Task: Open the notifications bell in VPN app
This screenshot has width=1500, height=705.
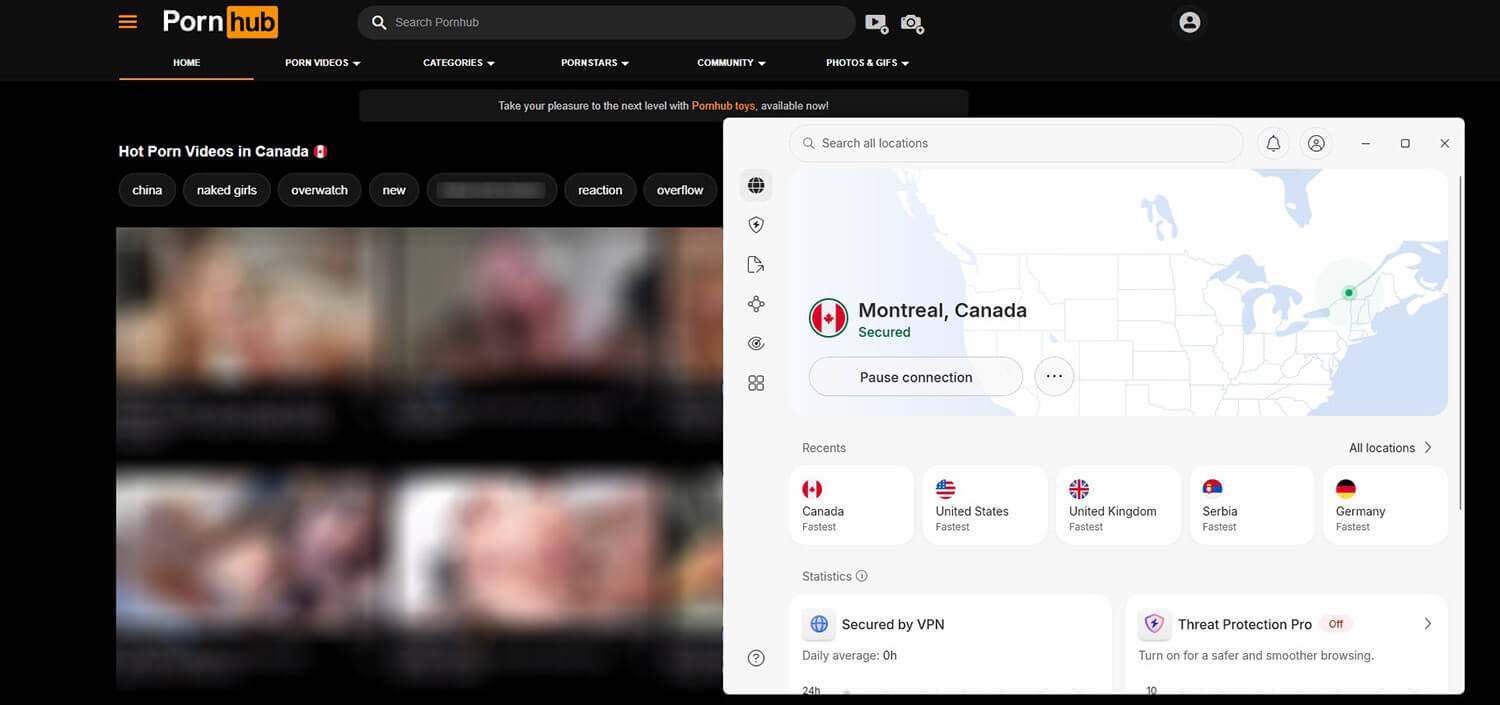Action: (1273, 144)
